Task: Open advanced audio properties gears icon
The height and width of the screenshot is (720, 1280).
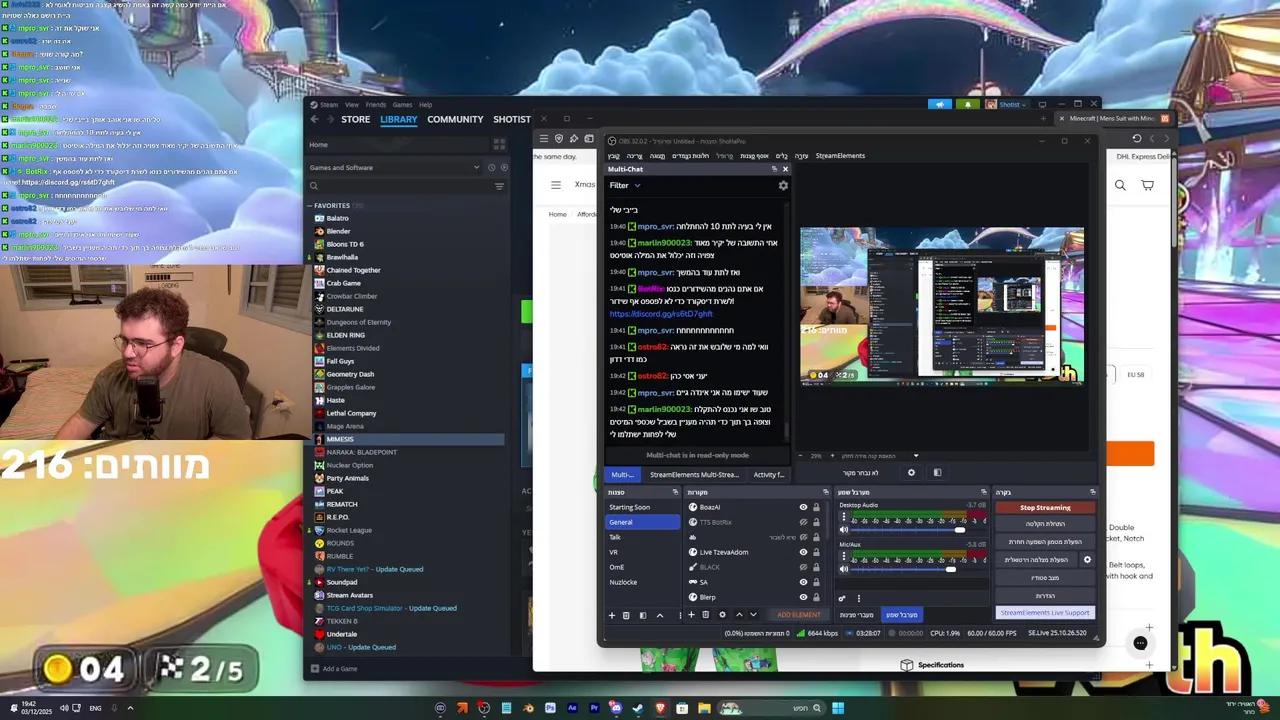Action: point(842,598)
